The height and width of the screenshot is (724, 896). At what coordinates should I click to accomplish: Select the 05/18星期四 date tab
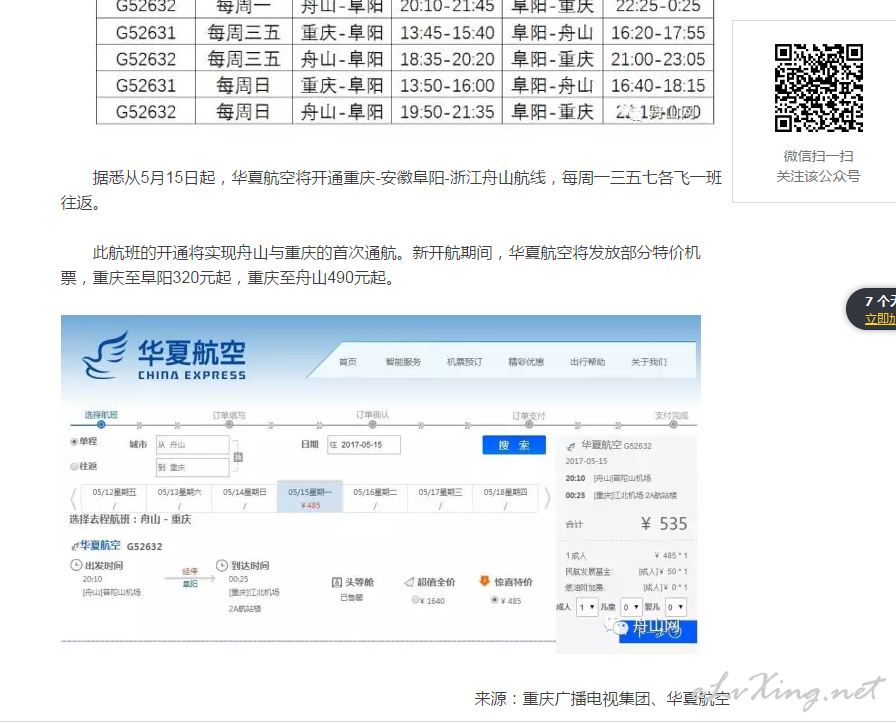[505, 498]
